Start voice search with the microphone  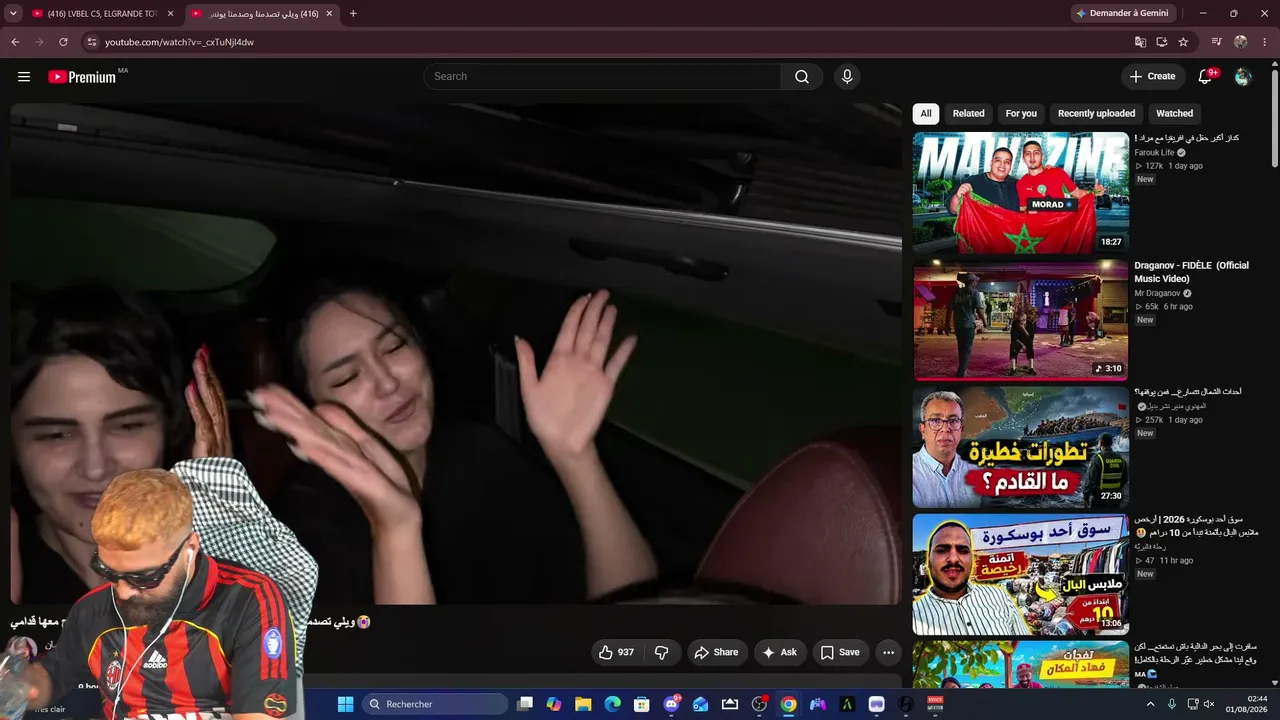click(x=847, y=77)
